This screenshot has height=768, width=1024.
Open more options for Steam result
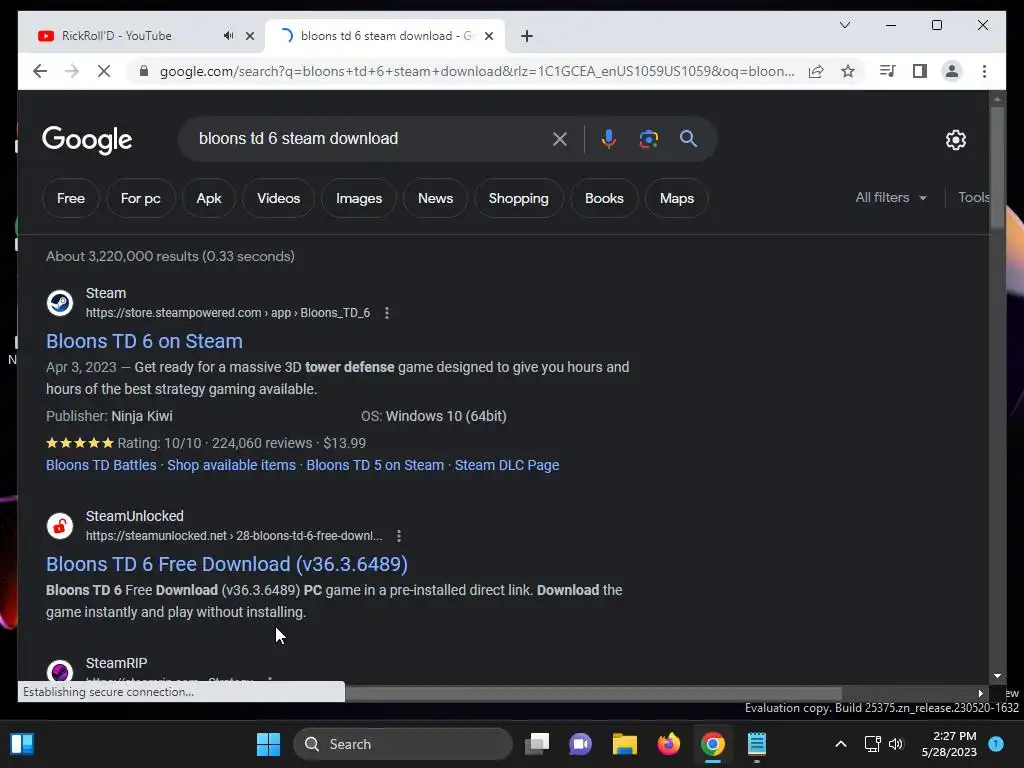[x=387, y=313]
